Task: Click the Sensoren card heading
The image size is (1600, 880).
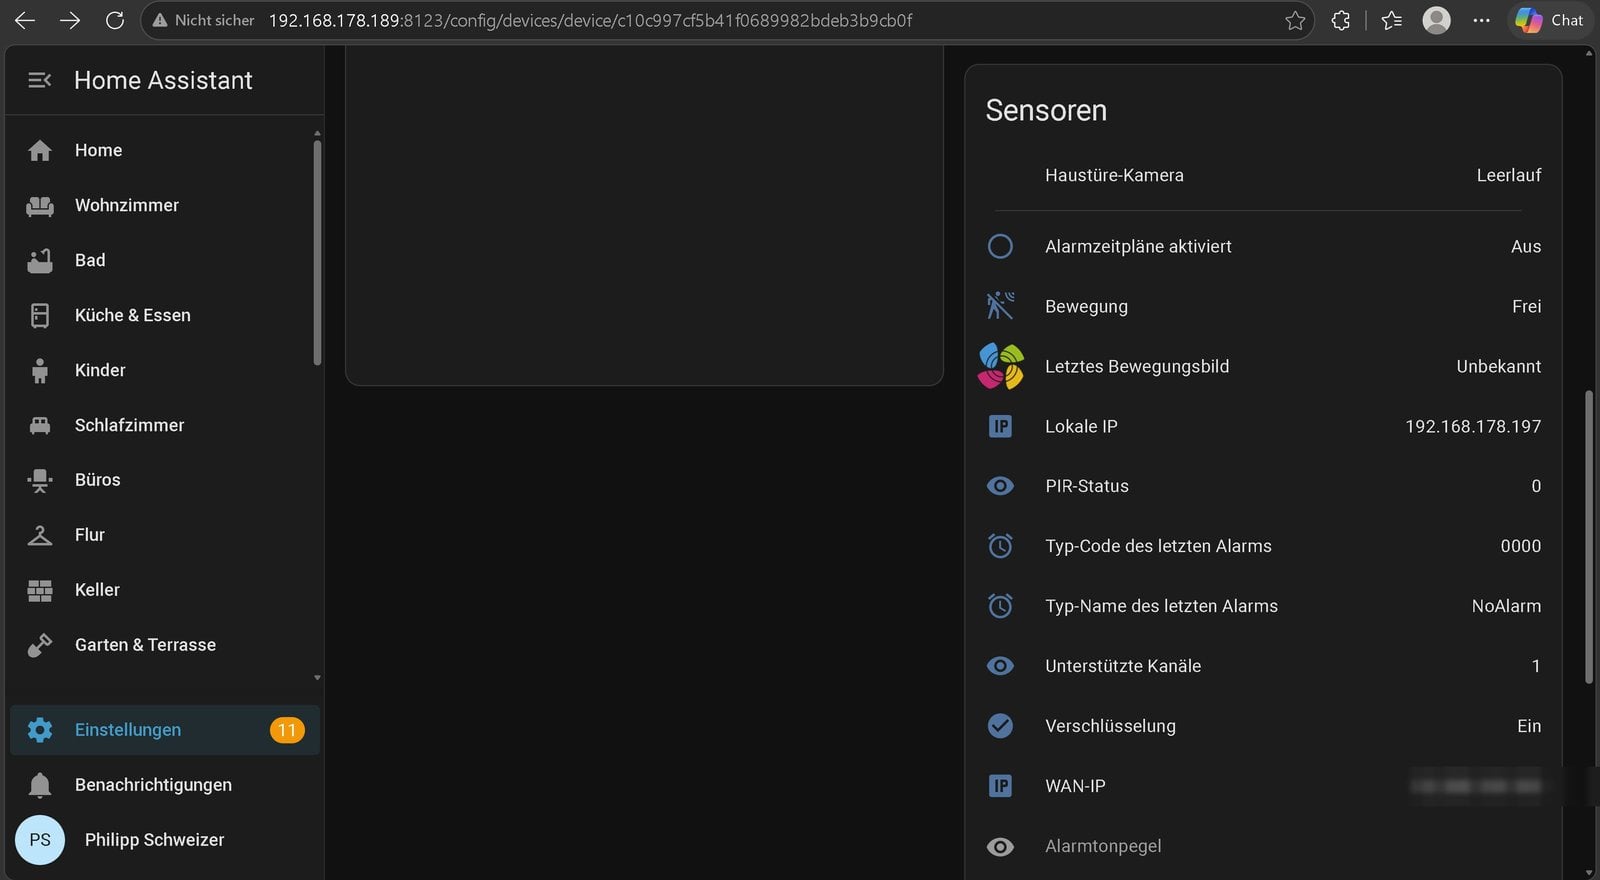Action: click(1046, 110)
